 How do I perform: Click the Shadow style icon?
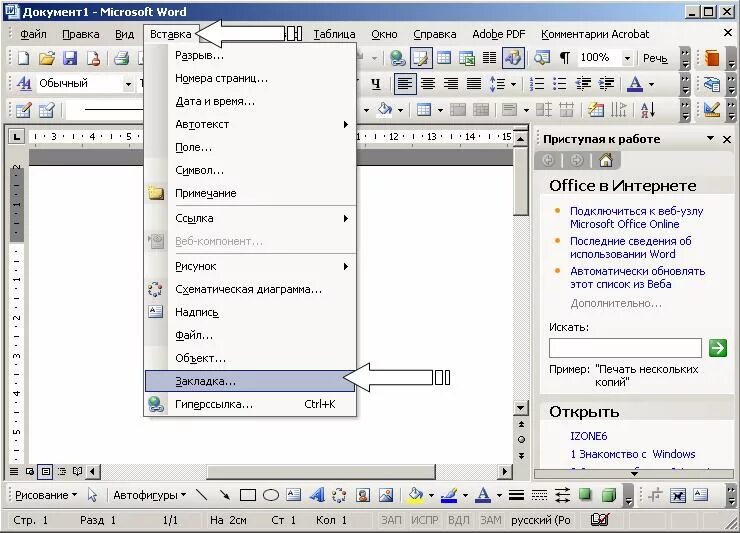585,495
